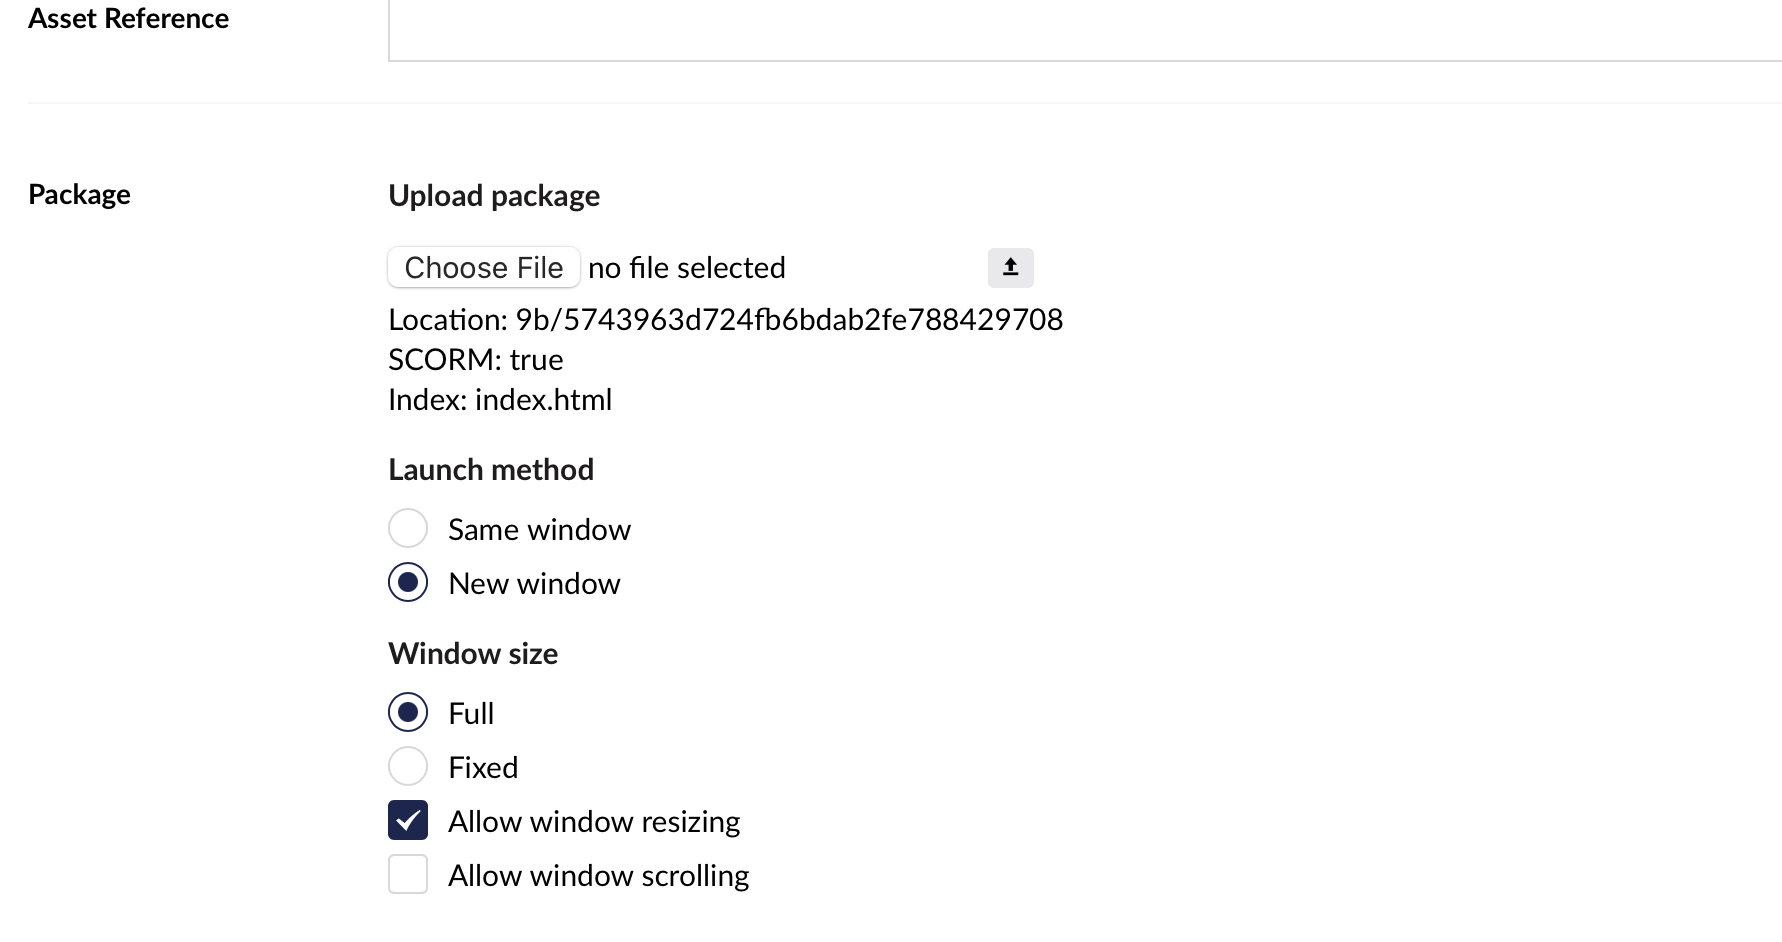Open the file picker with Choose File
1782x942 pixels.
click(483, 267)
